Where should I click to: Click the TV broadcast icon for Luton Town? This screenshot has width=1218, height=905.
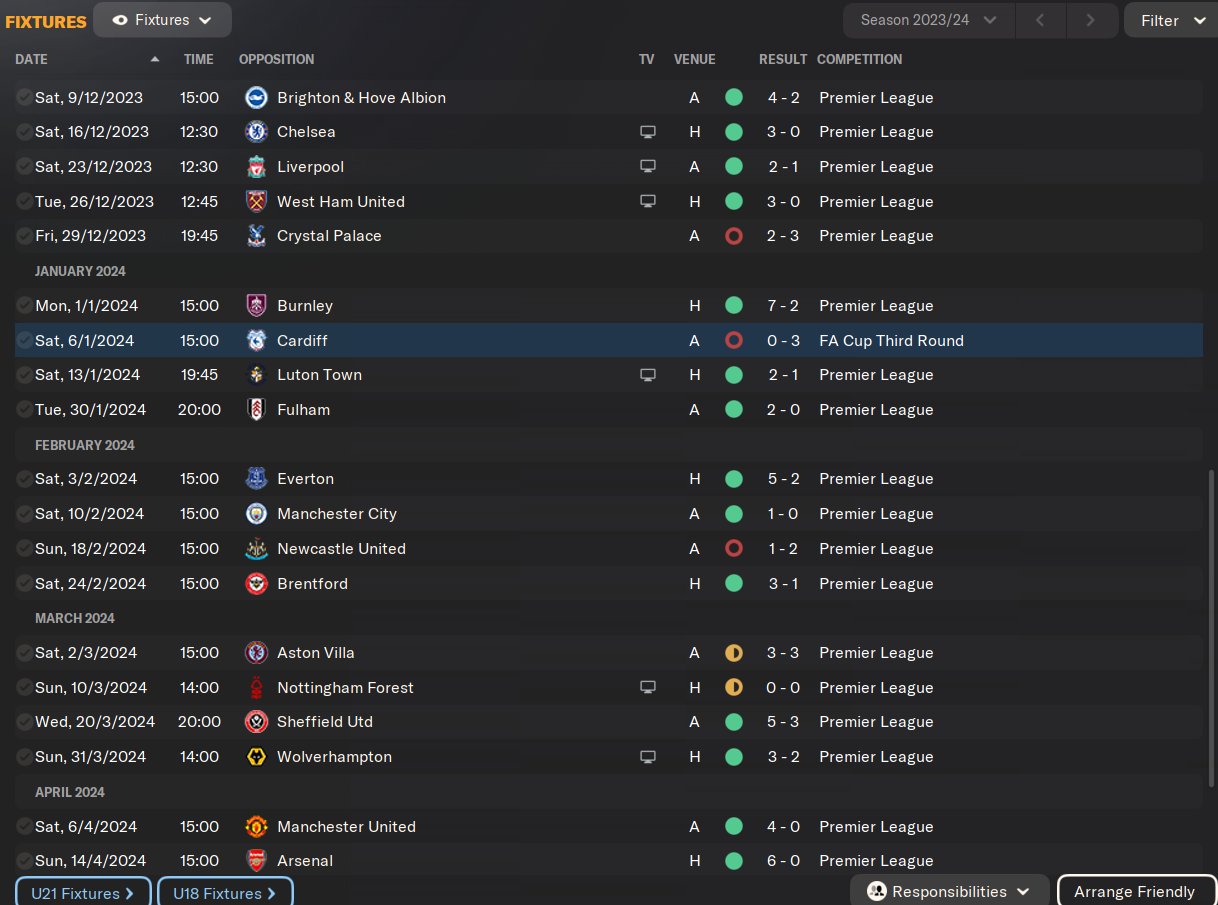point(648,375)
